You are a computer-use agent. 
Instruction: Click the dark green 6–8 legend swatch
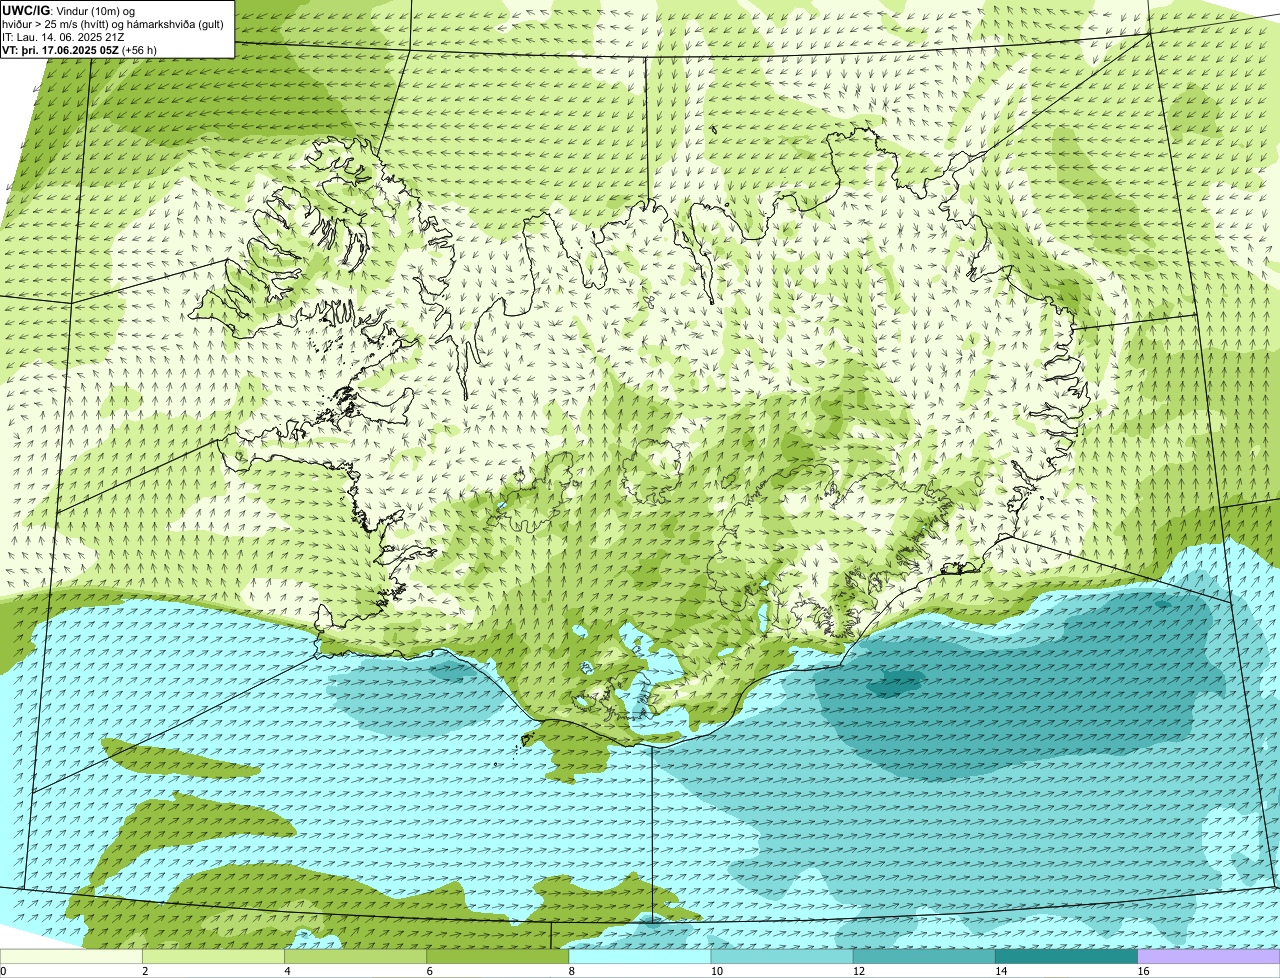coord(498,956)
